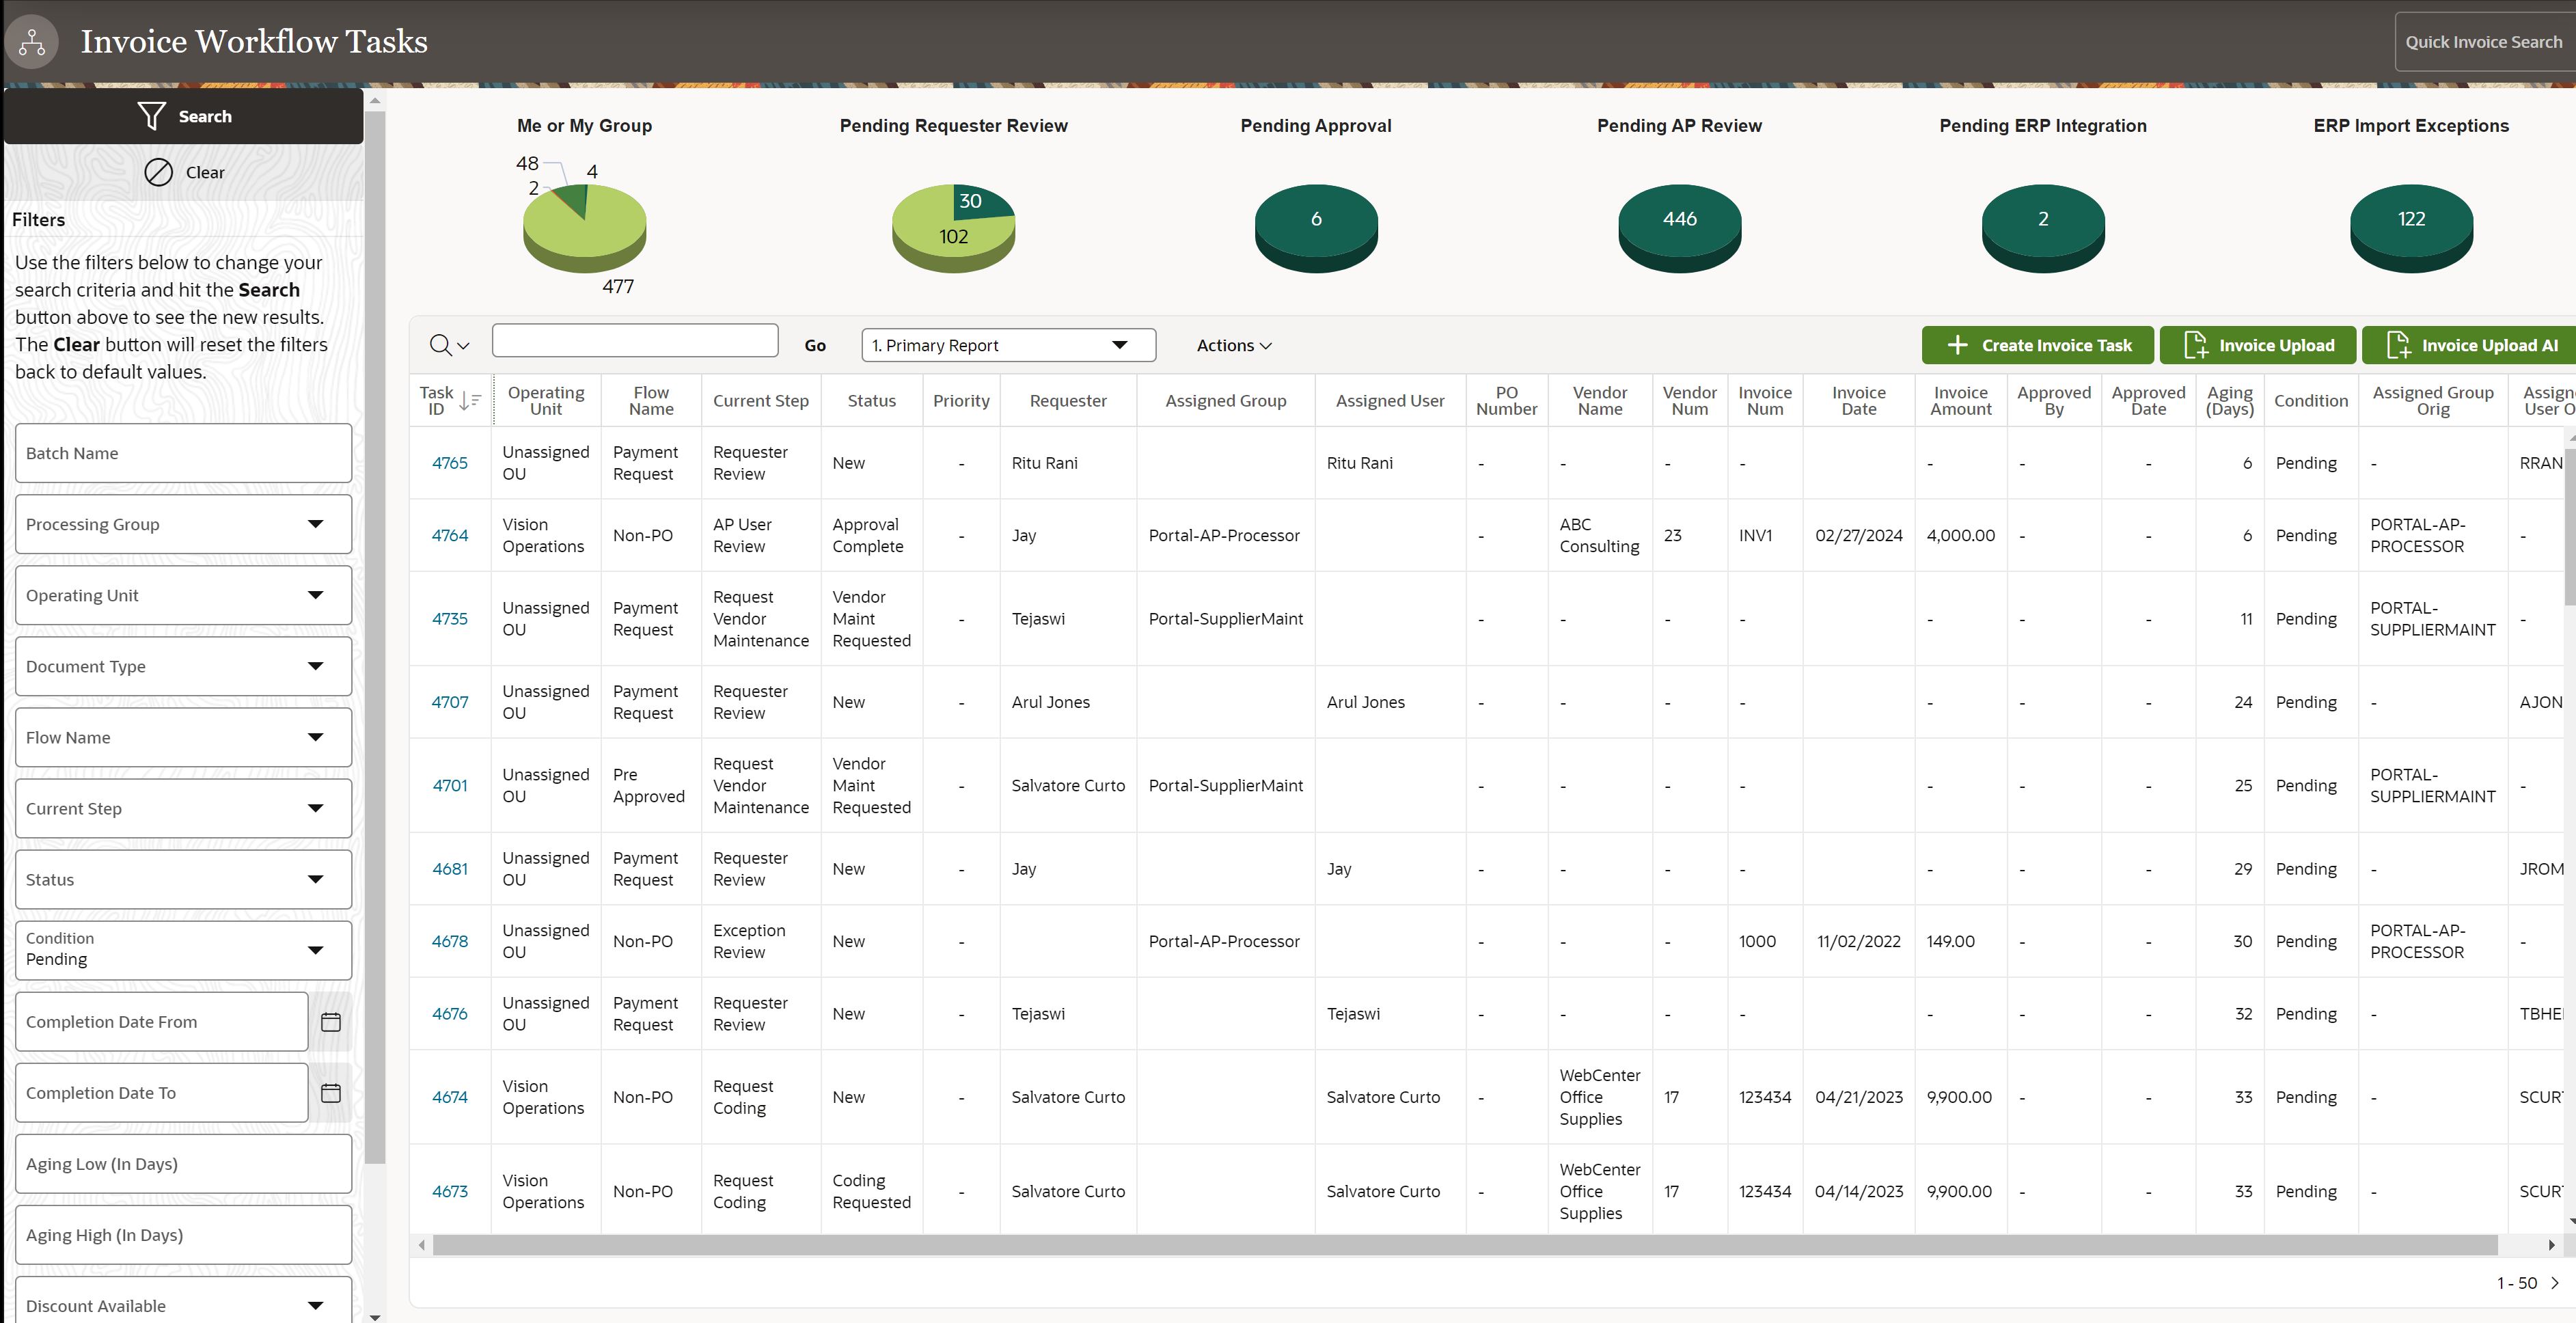The image size is (2576, 1323).
Task: Open the Actions menu
Action: 1234,345
